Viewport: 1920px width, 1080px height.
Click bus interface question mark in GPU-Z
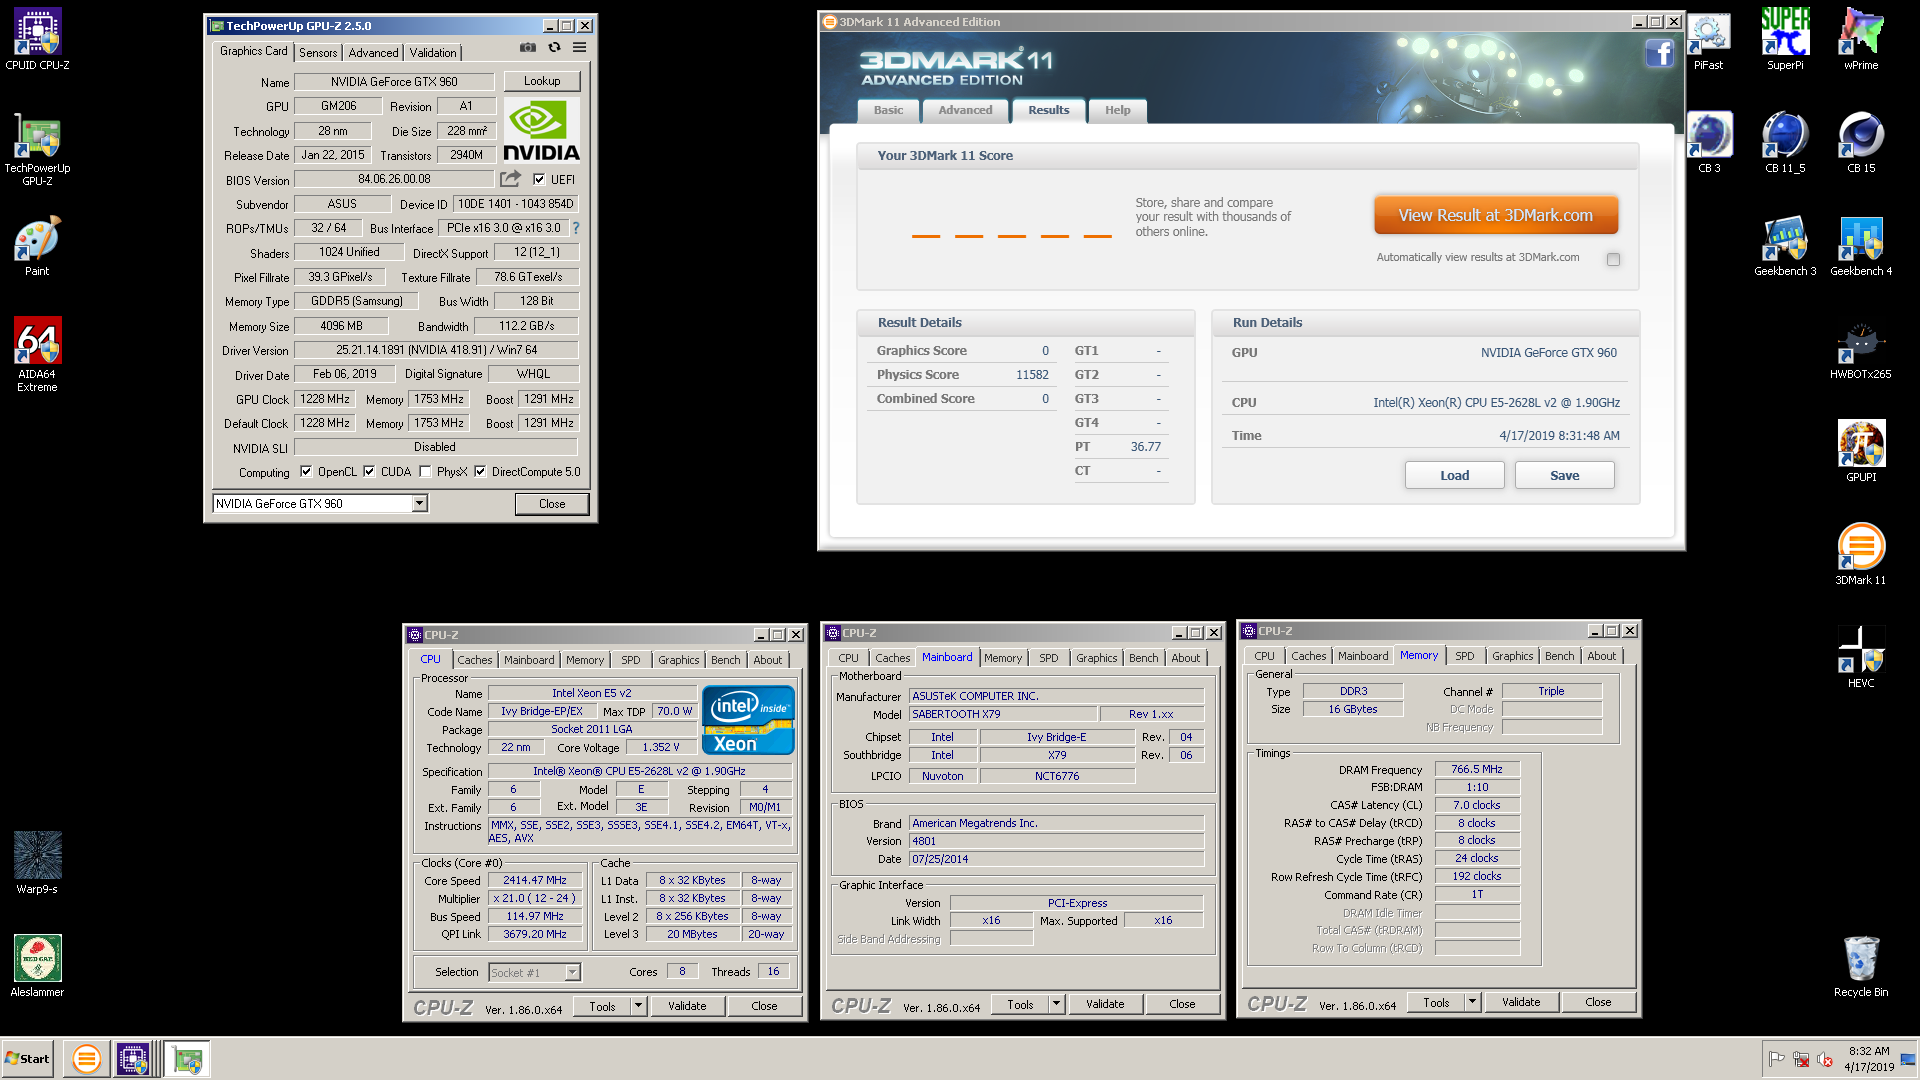pos(576,228)
